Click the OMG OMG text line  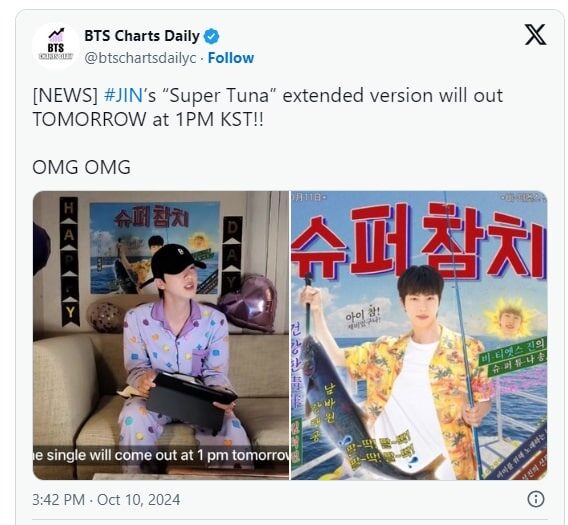[82, 167]
